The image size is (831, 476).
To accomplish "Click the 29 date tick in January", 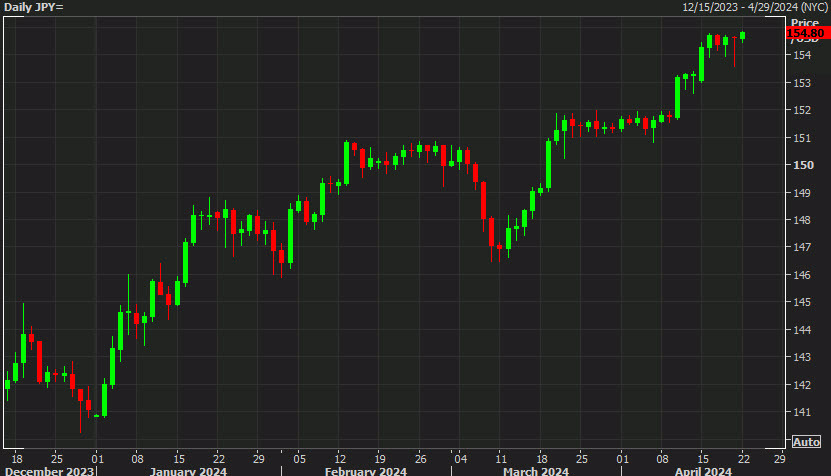I will click(258, 459).
